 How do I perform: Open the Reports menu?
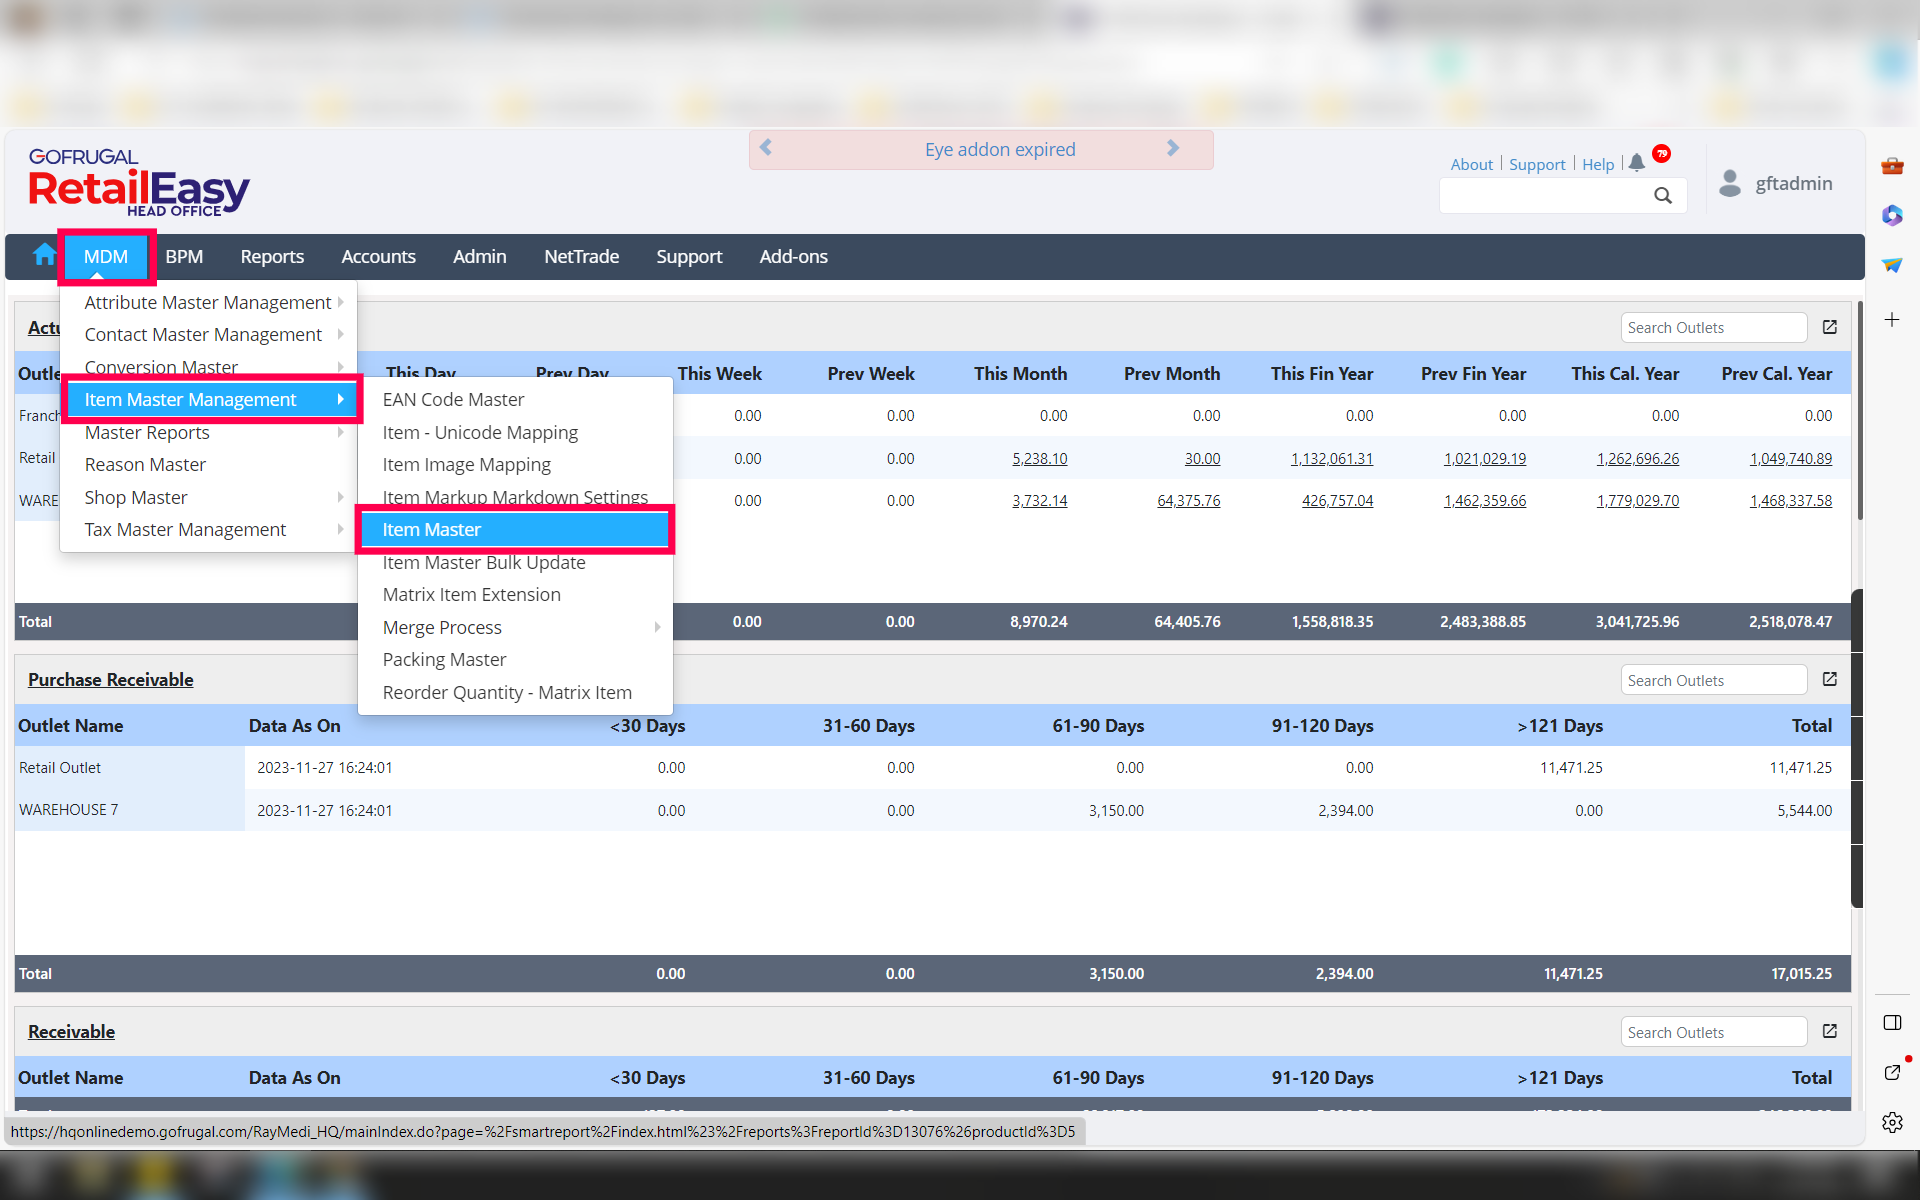tap(272, 257)
